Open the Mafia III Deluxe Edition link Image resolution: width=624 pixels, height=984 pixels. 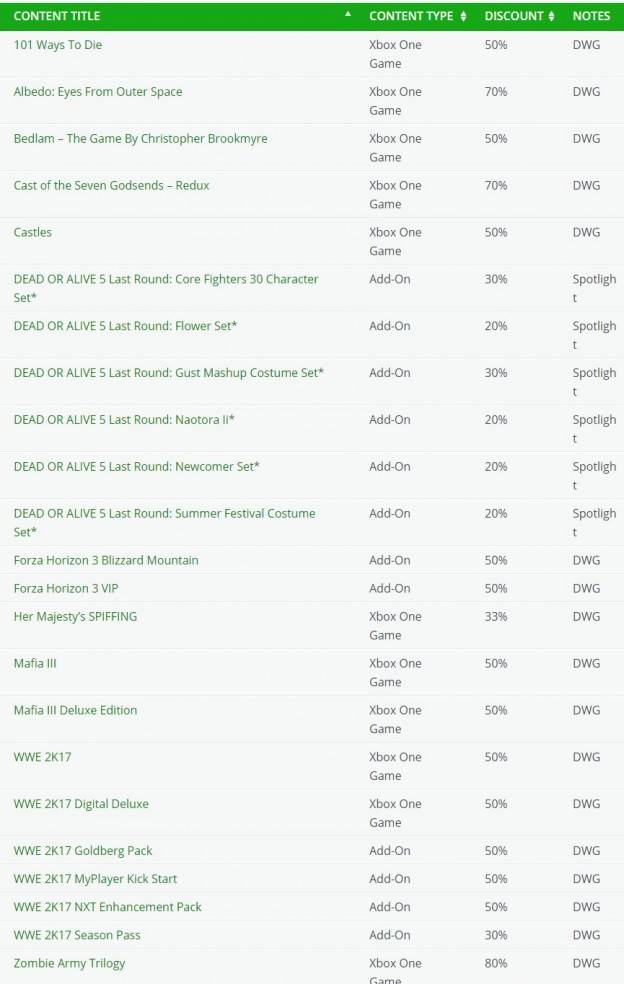point(75,710)
